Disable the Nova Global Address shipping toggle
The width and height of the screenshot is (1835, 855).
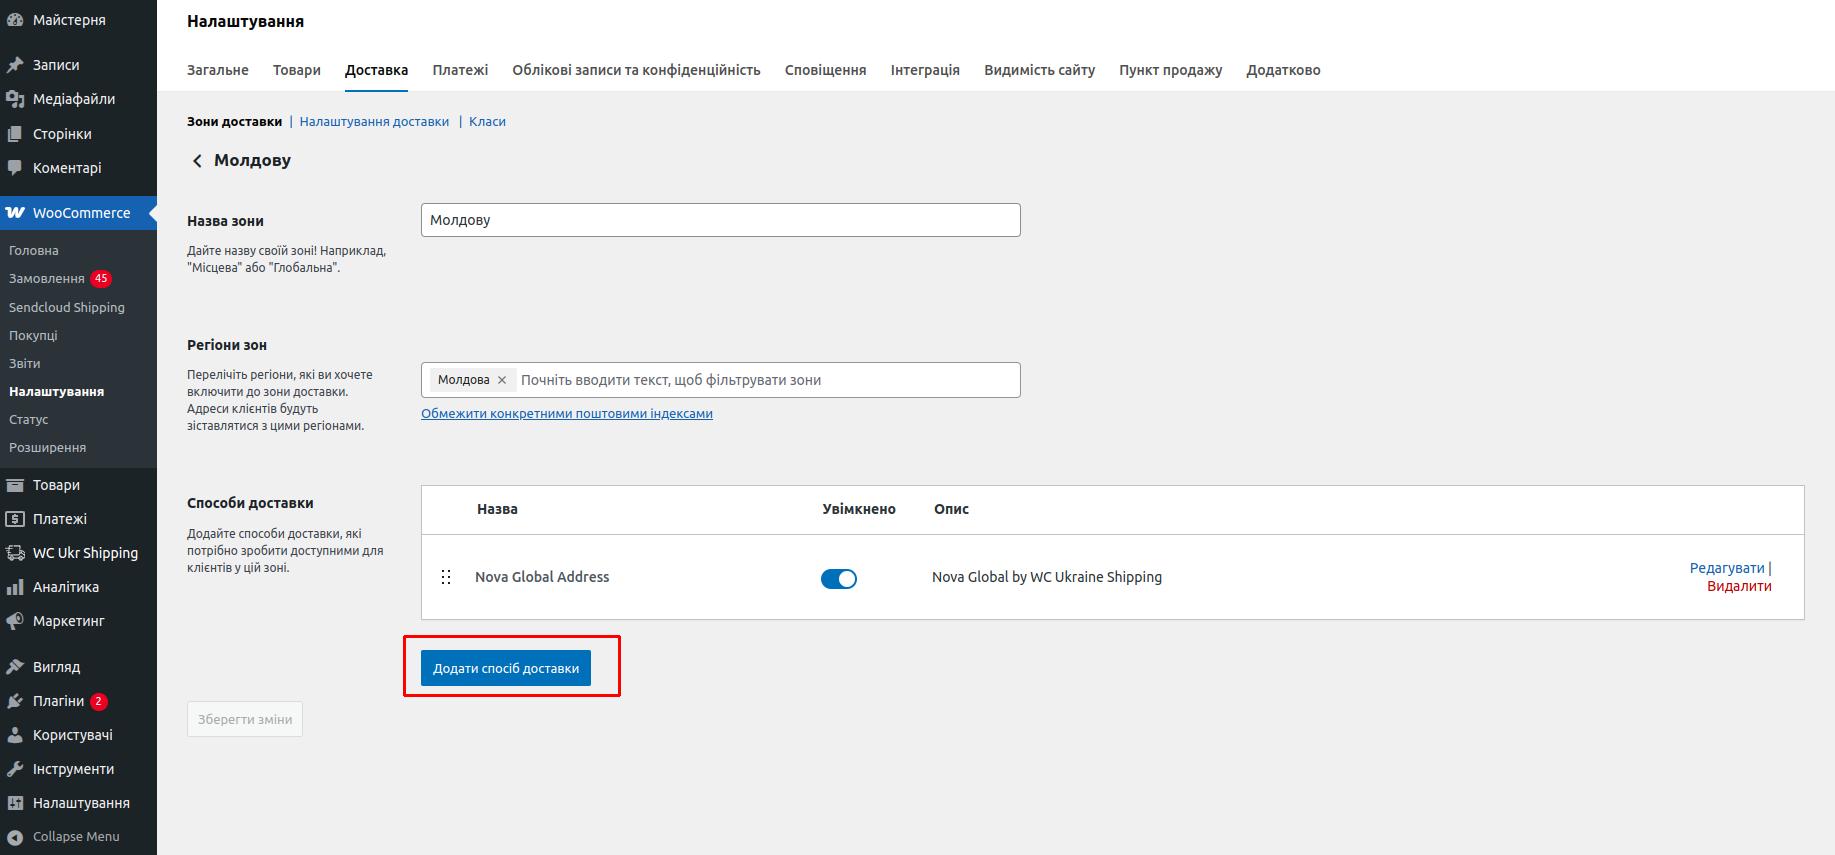(838, 579)
